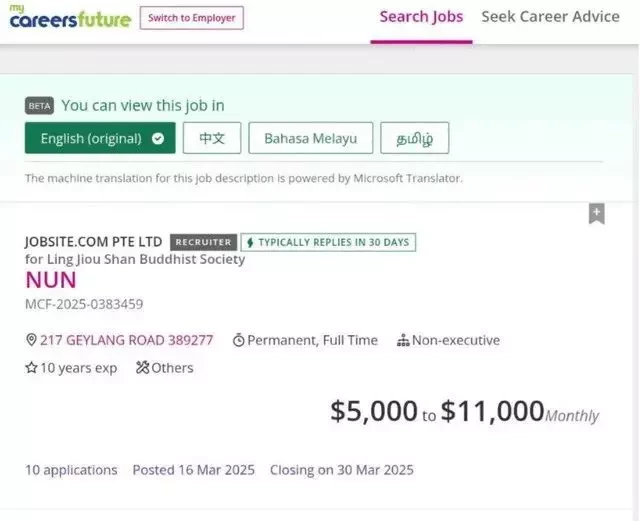Click the NUN job title
This screenshot has width=640, height=521.
tap(51, 280)
